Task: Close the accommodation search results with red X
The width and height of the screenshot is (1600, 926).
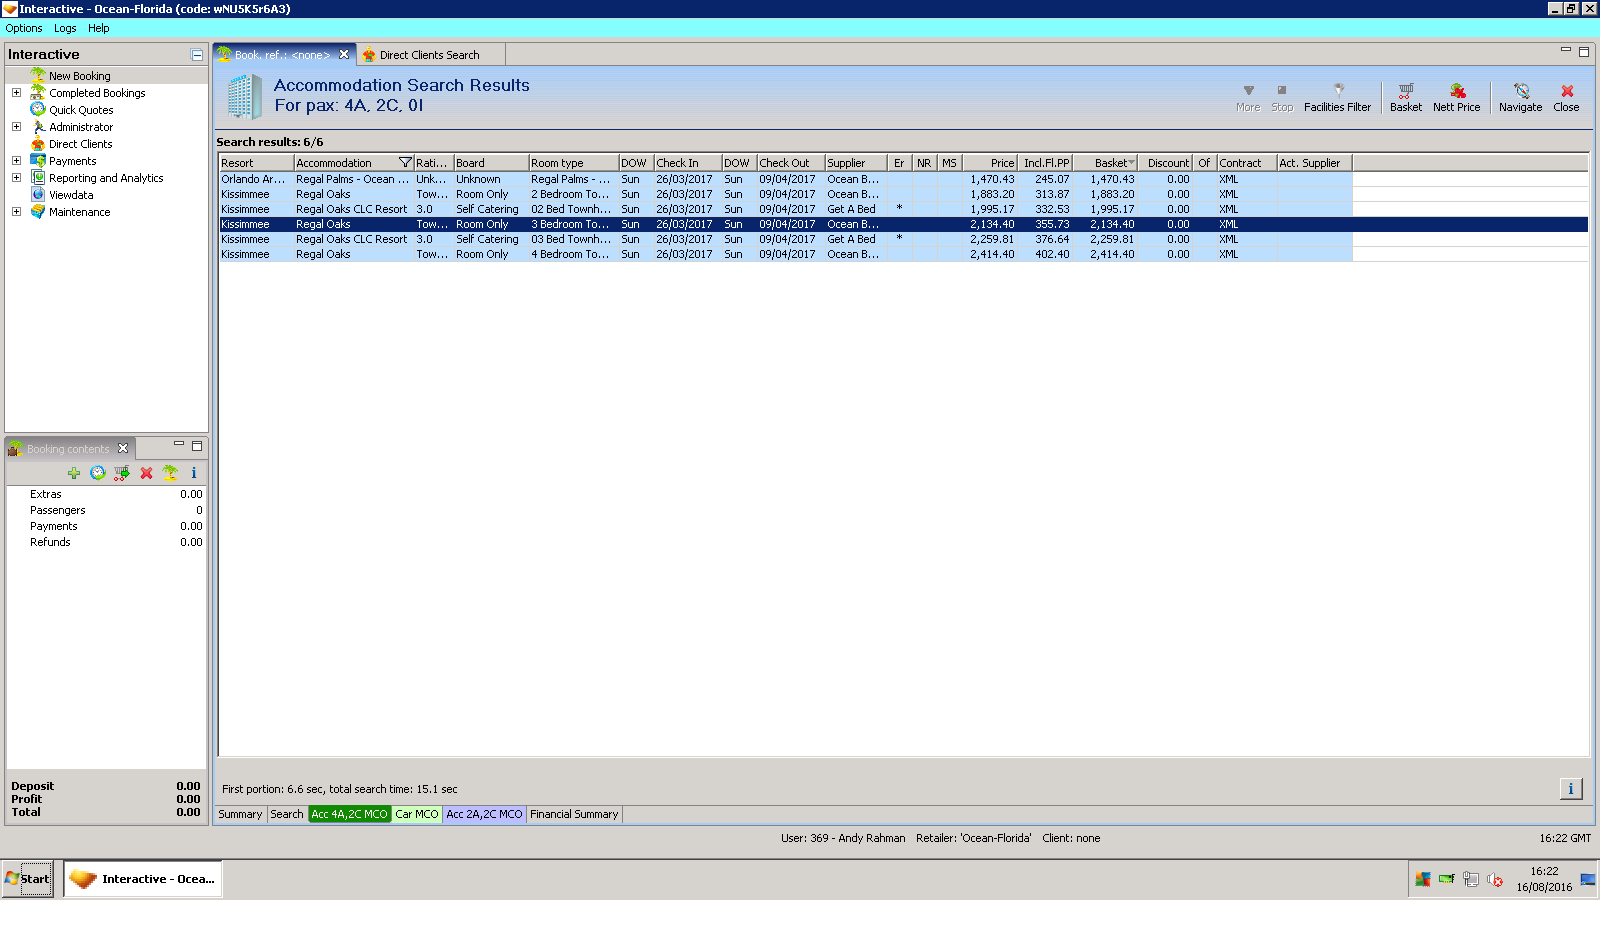Action: (1566, 97)
